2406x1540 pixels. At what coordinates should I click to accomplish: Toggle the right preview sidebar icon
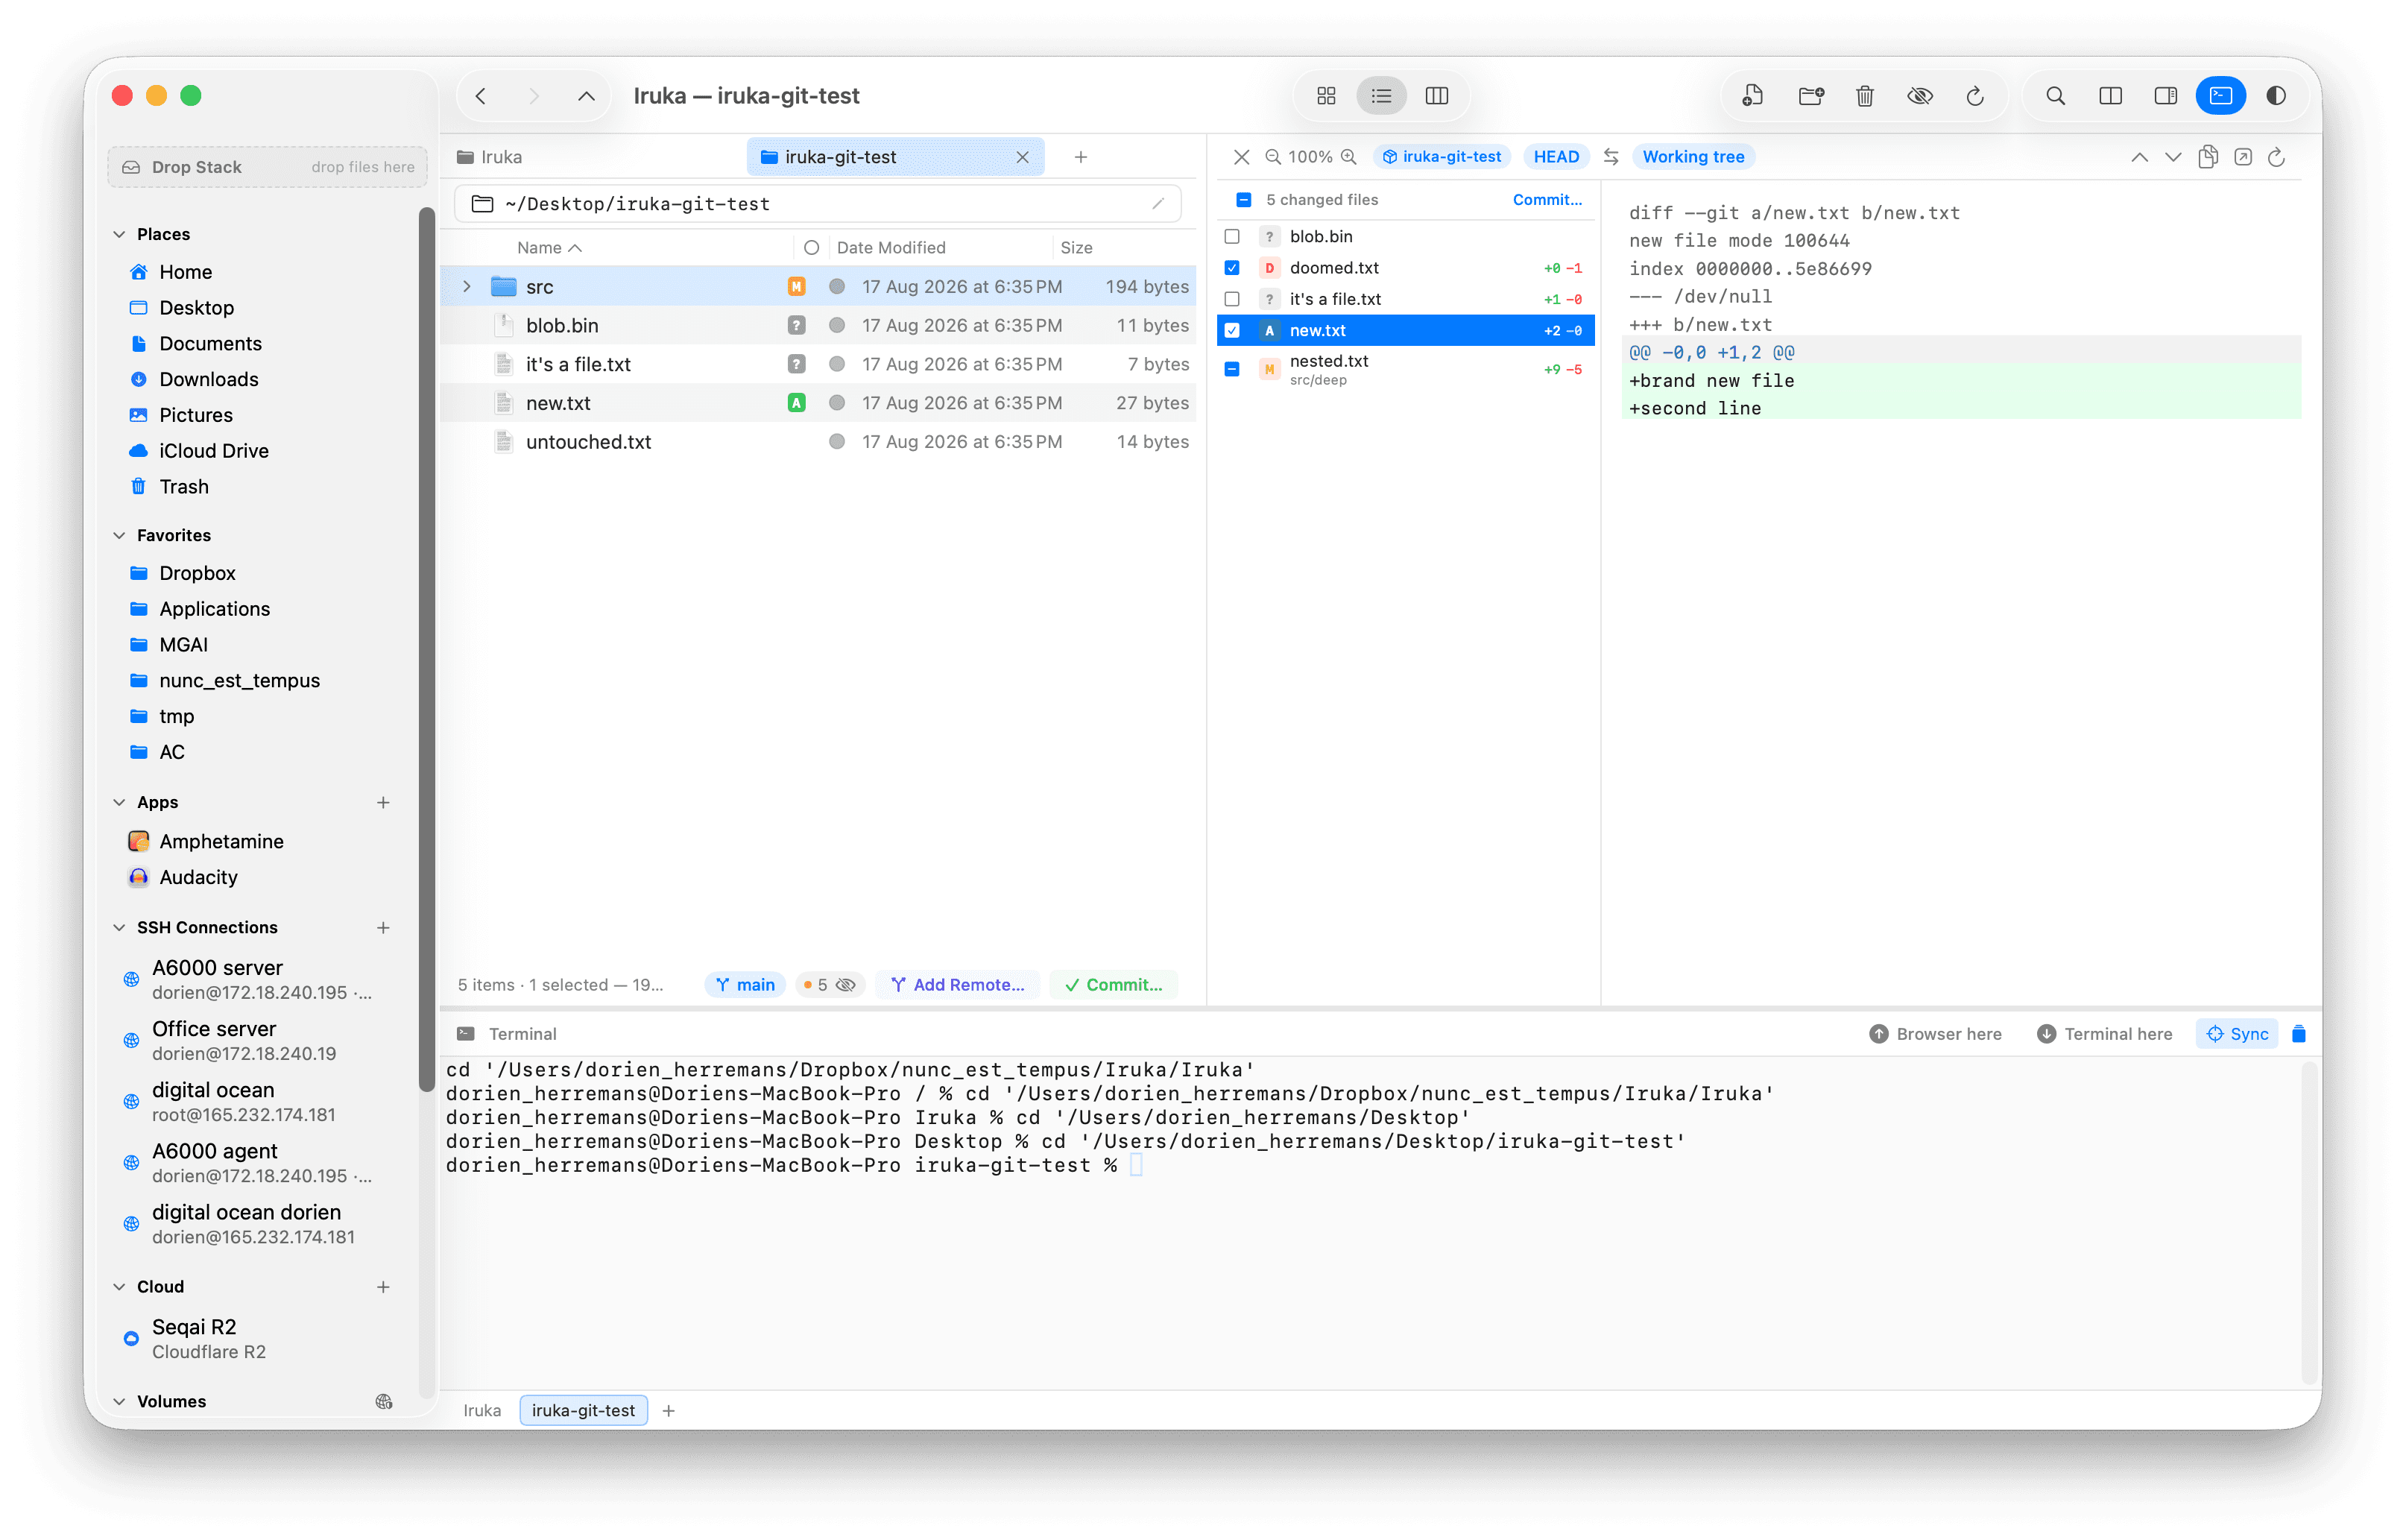point(2165,96)
